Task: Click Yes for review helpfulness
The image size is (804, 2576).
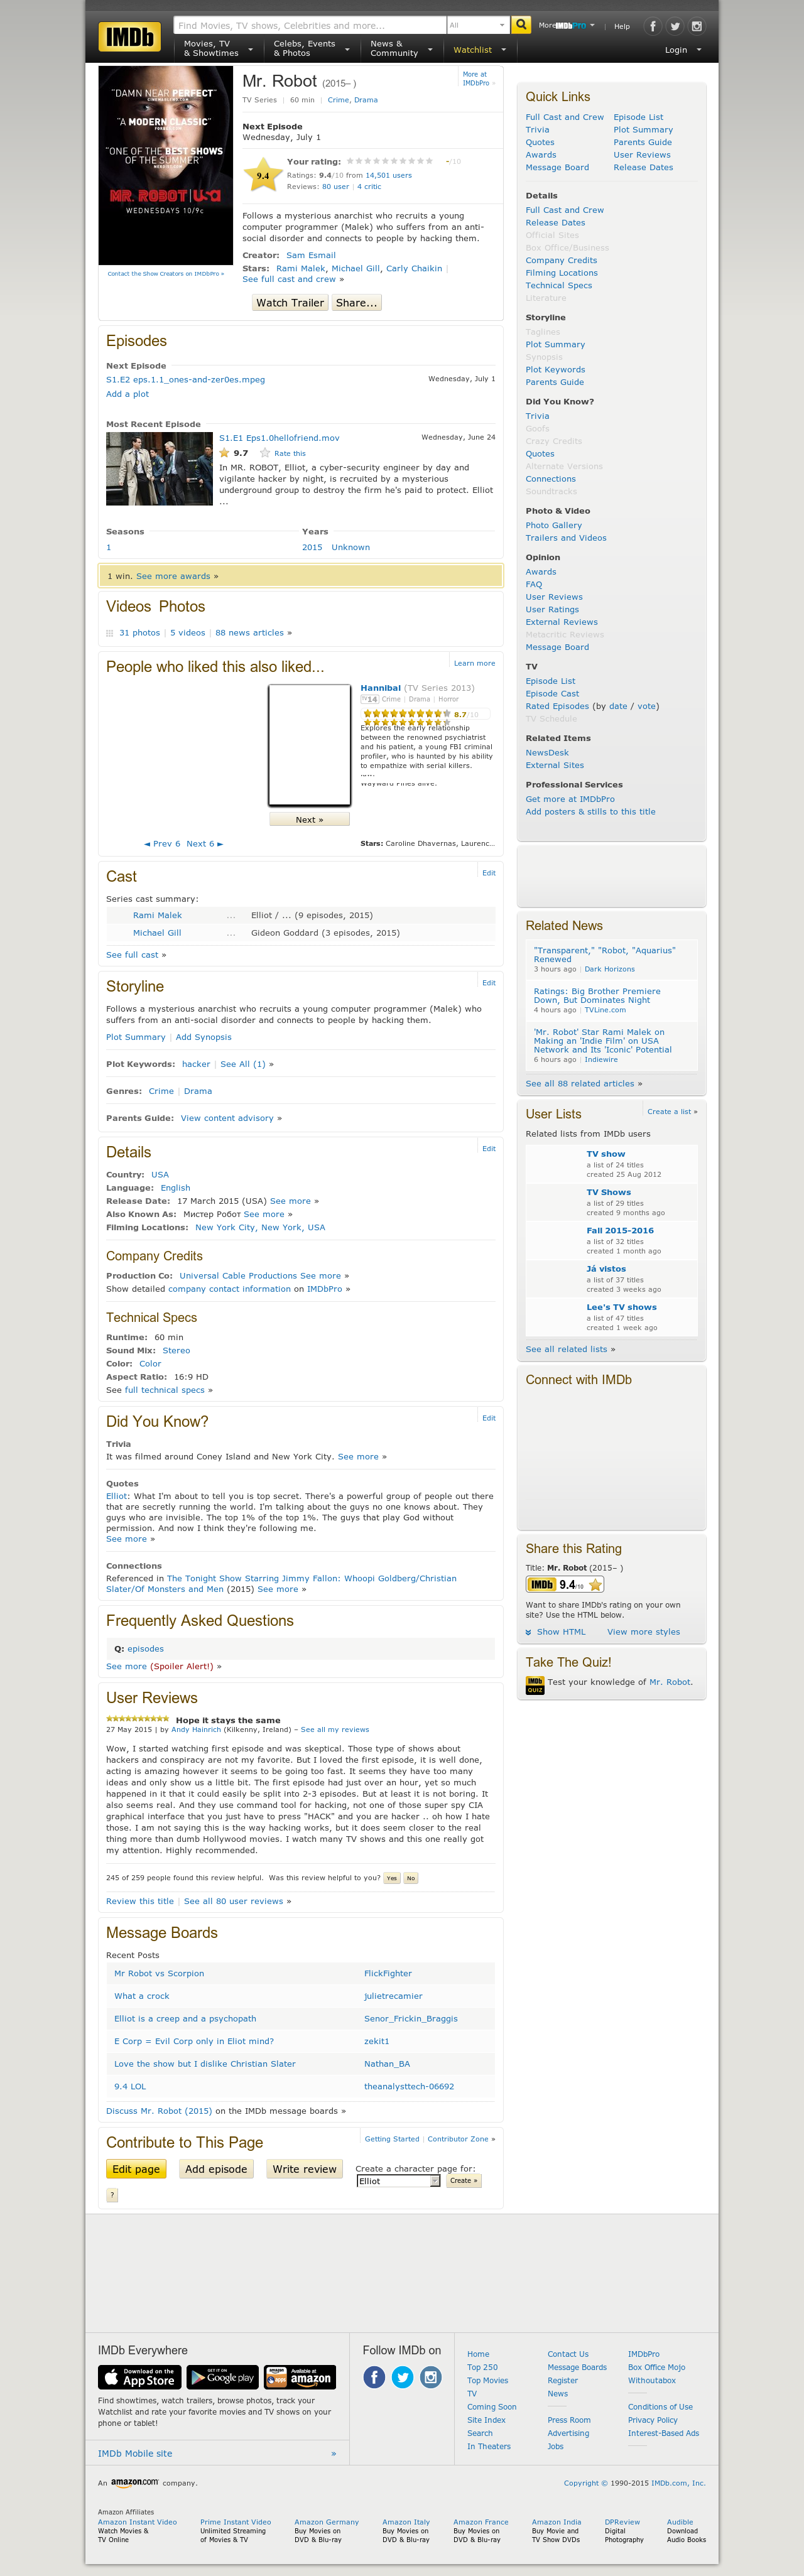Action: click(391, 1878)
